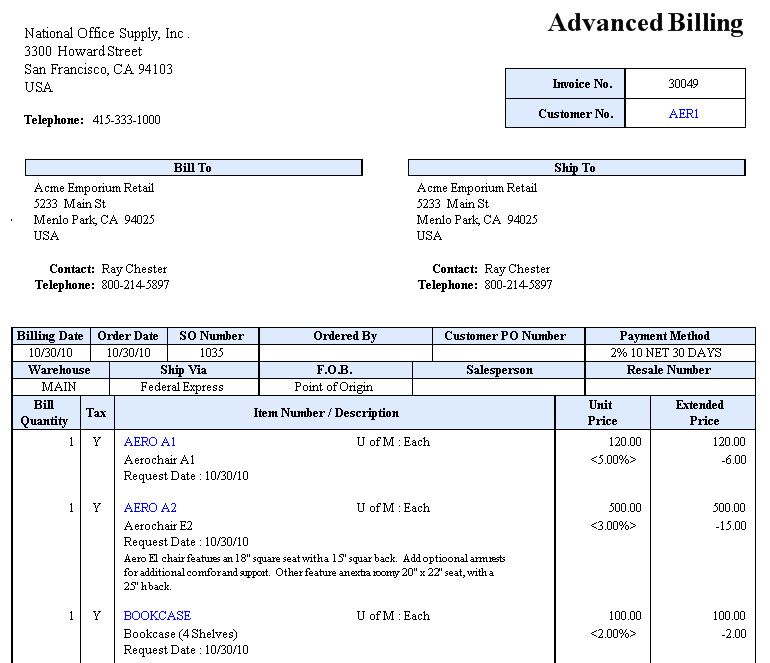Viewport: 770px width, 663px height.
Task: Select the SO Number value 1035
Action: [211, 353]
